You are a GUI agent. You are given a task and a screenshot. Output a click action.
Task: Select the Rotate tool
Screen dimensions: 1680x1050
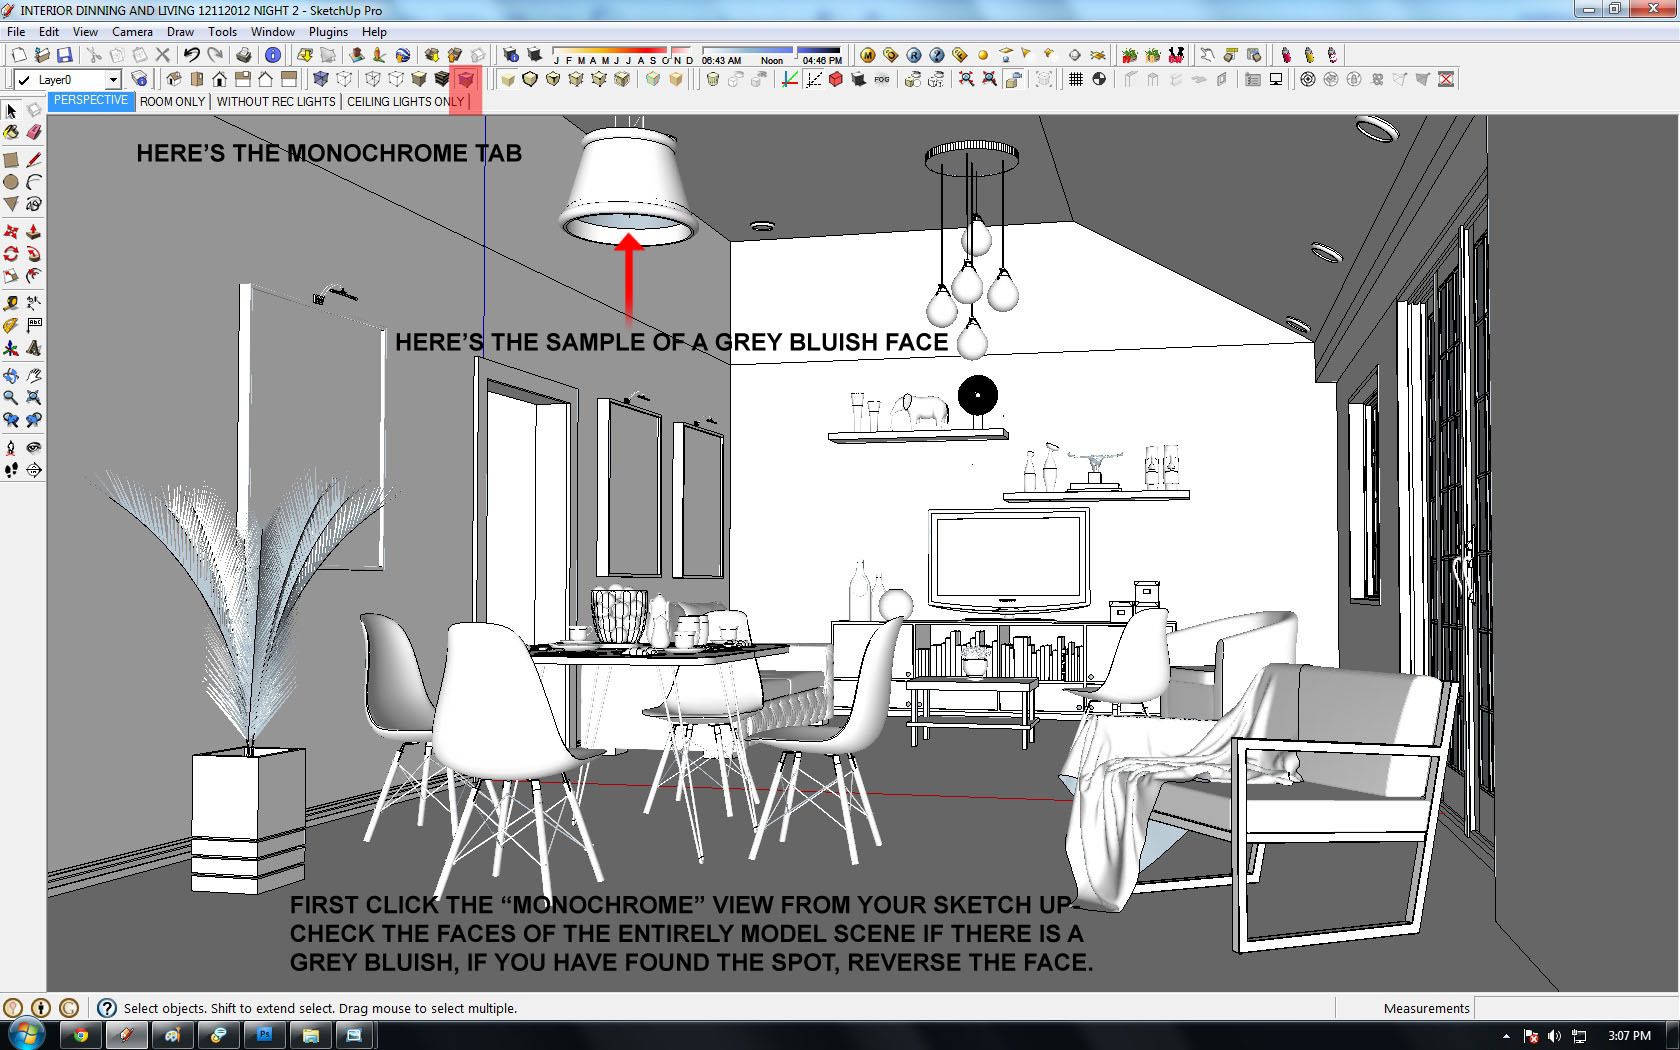click(11, 254)
